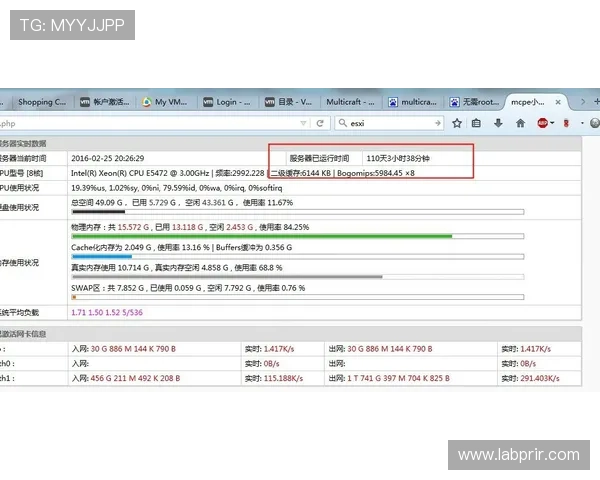Click the physical memory total 15.572 G
Image resolution: width=600 pixels, height=480 pixels.
click(x=135, y=227)
